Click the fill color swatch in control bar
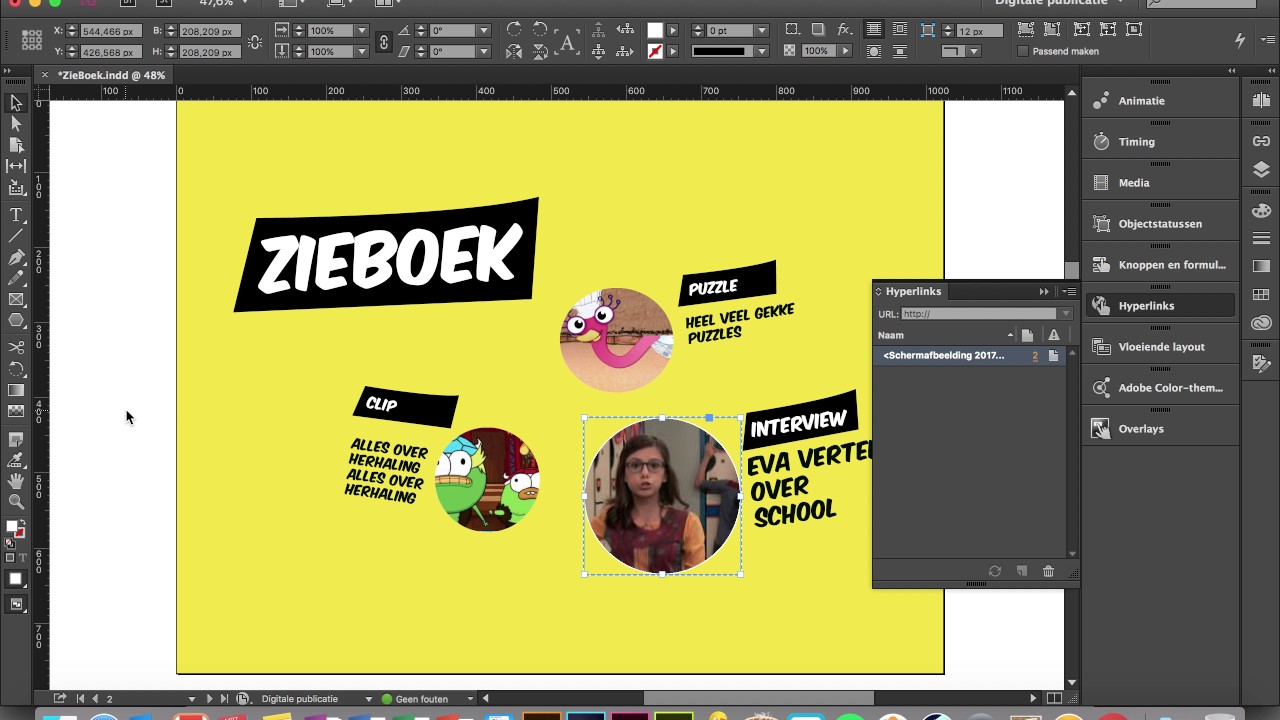This screenshot has width=1280, height=720. pos(655,31)
